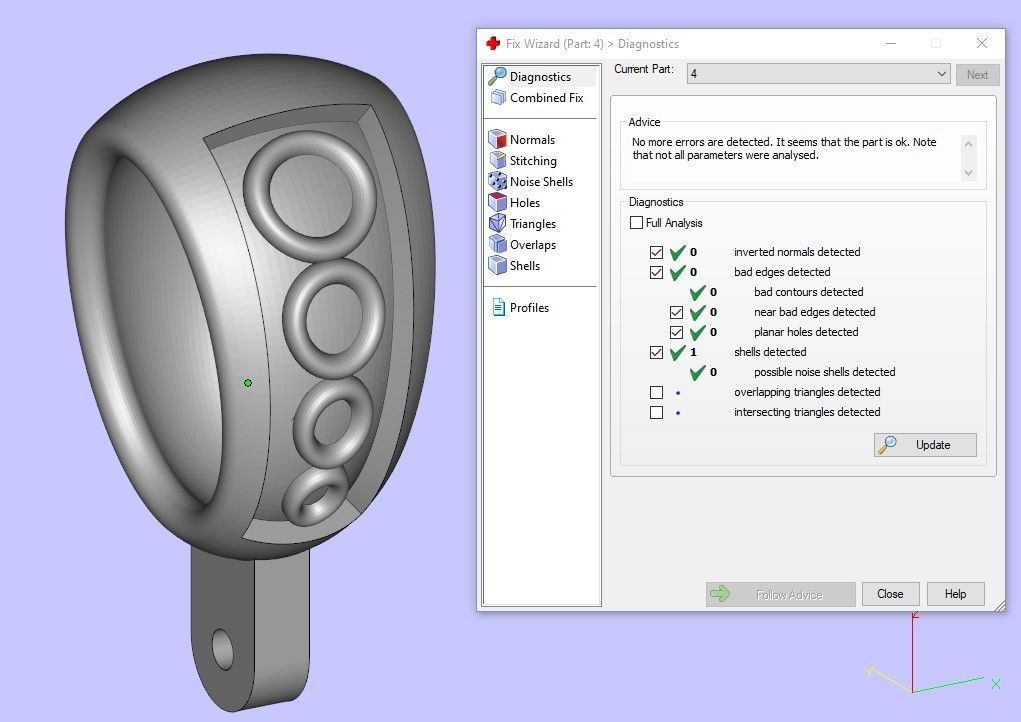Switch to the Holes page

pos(525,202)
